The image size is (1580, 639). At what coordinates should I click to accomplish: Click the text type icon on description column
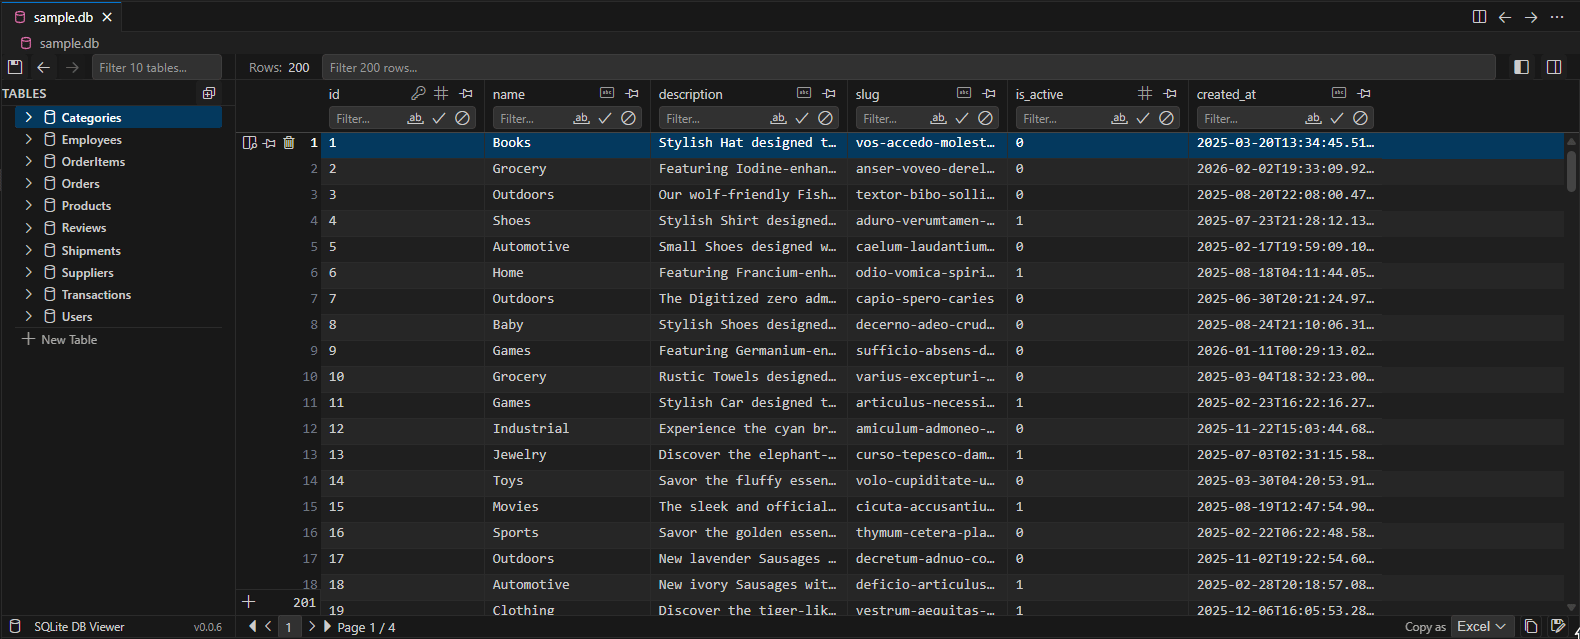click(804, 93)
